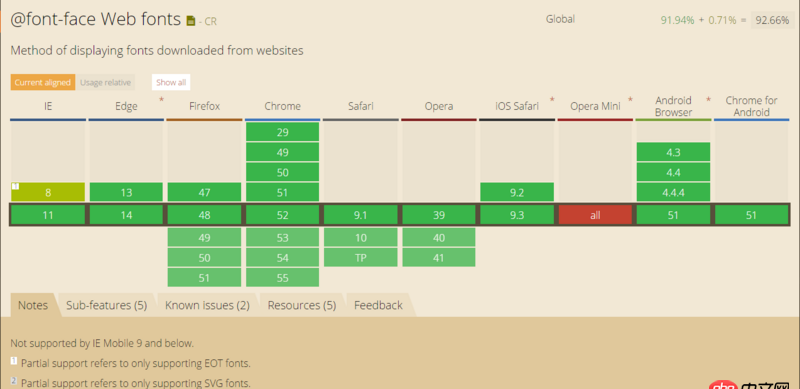Click the Show all button

[171, 82]
